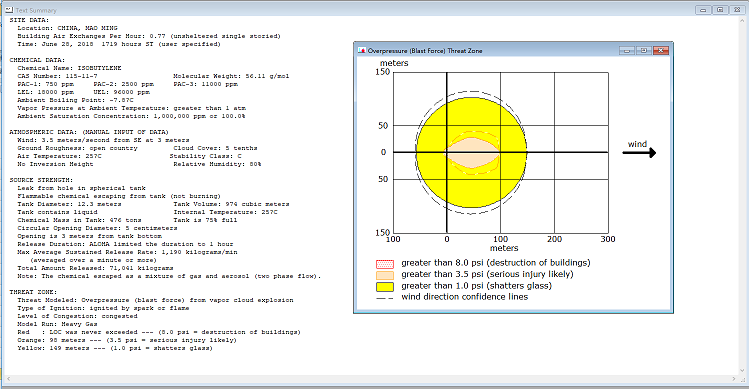Click the 'Orange: 98 meters' line
Viewport: 749px width, 389px height.
coord(127,340)
